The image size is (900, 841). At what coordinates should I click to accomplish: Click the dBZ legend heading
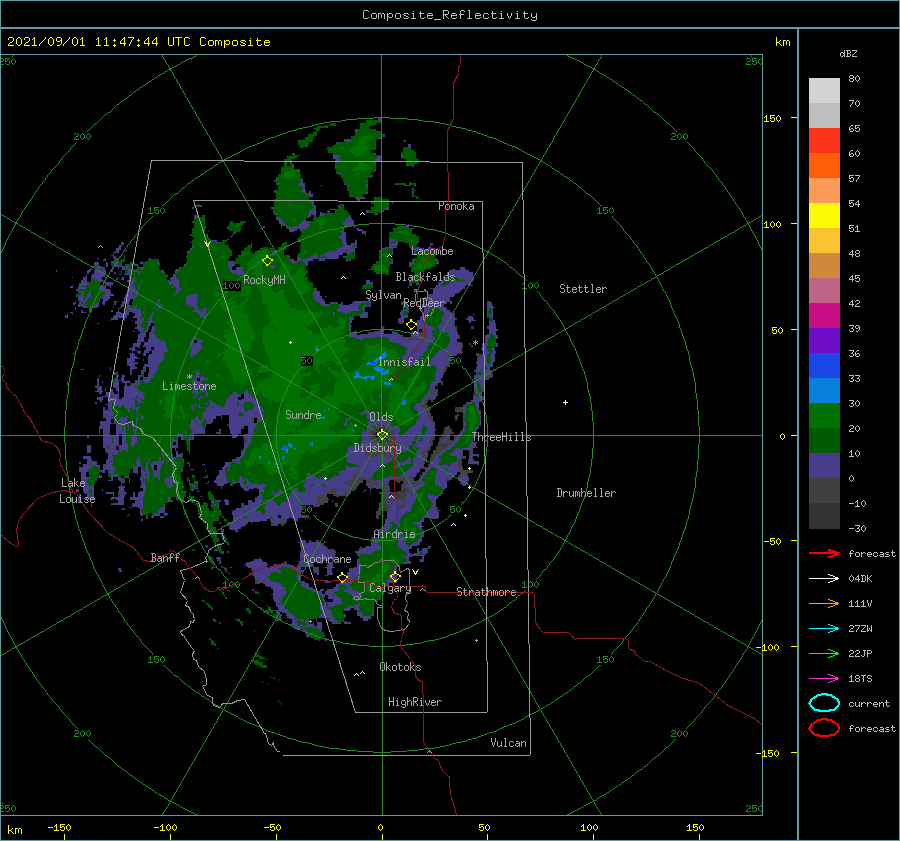pos(848,53)
